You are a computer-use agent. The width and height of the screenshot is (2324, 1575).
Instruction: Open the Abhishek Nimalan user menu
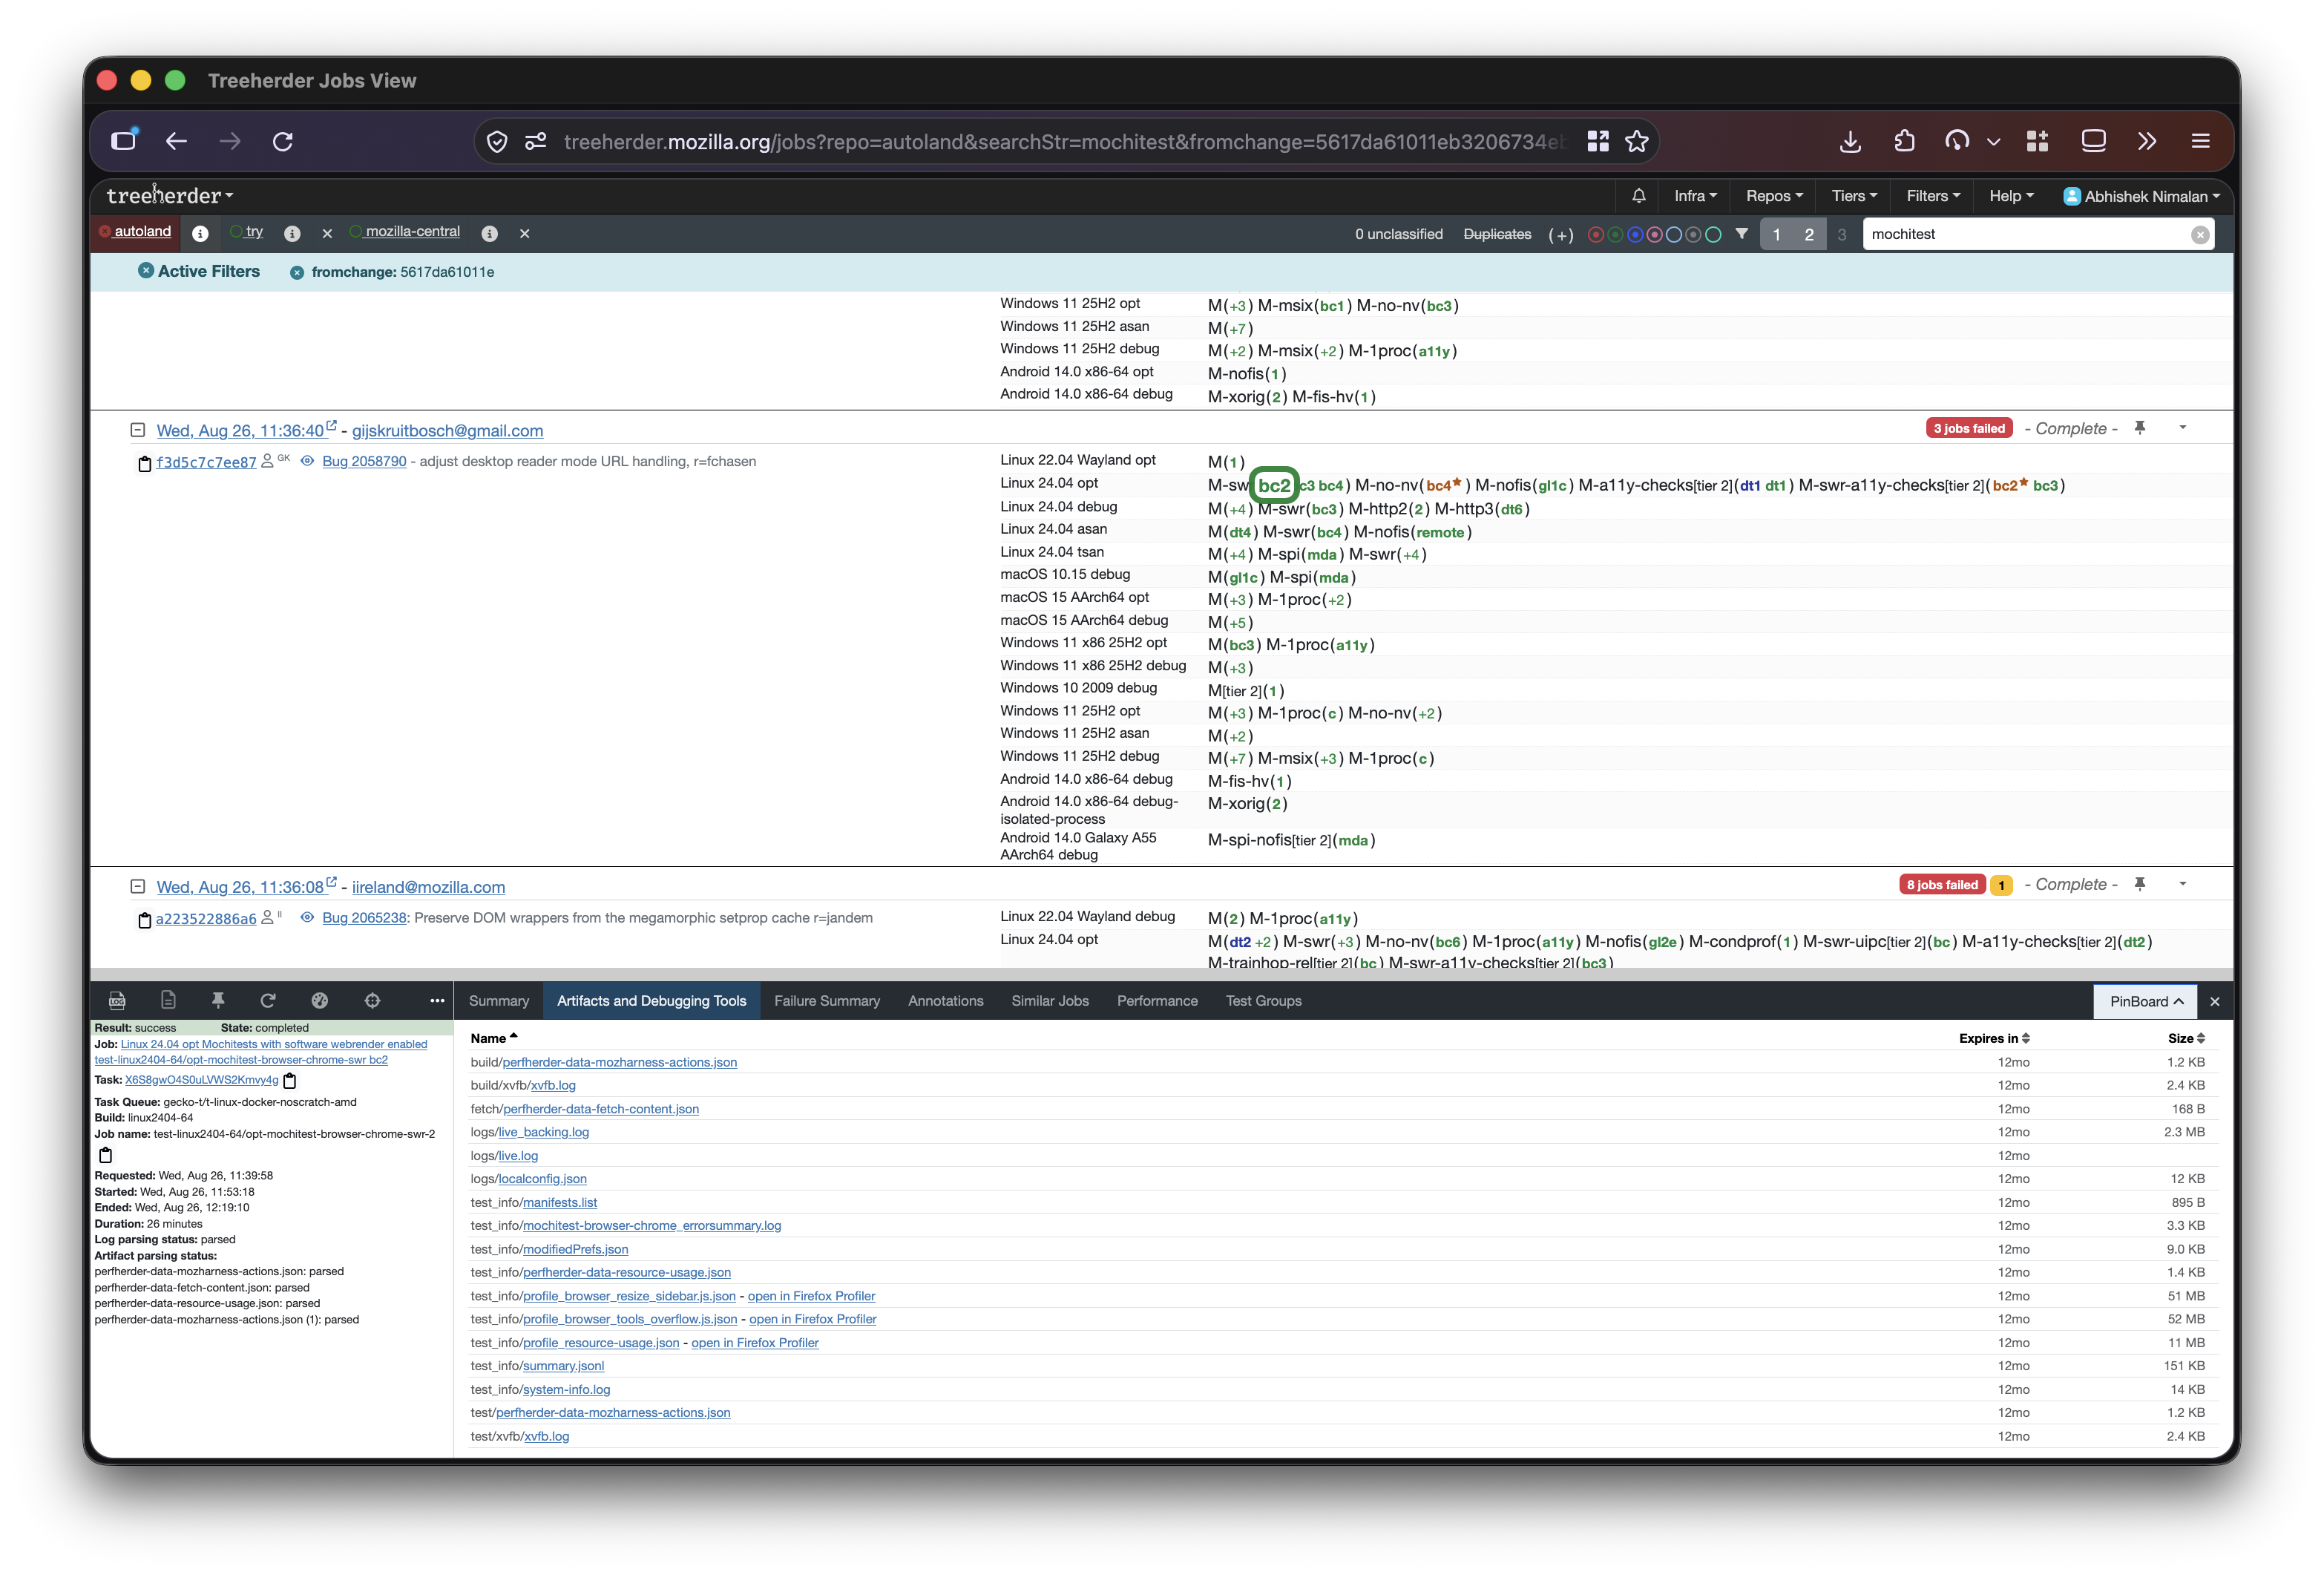tap(2141, 196)
